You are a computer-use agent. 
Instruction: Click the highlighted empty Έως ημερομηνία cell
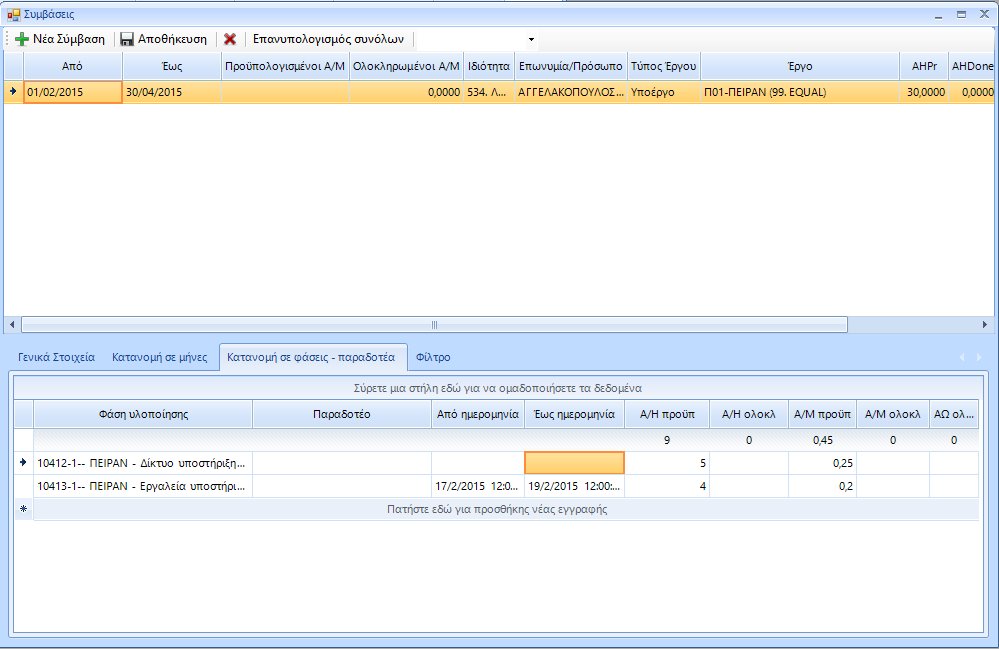pyautogui.click(x=574, y=462)
